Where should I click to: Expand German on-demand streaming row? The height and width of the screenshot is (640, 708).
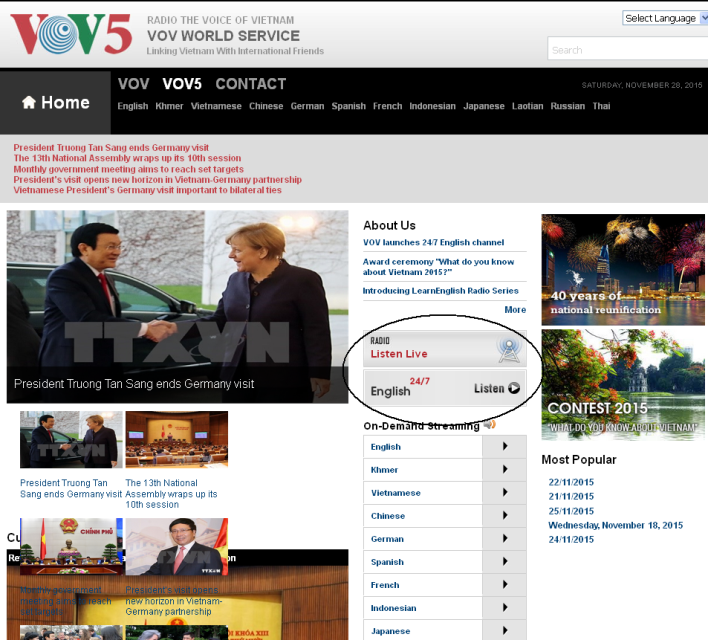(504, 539)
